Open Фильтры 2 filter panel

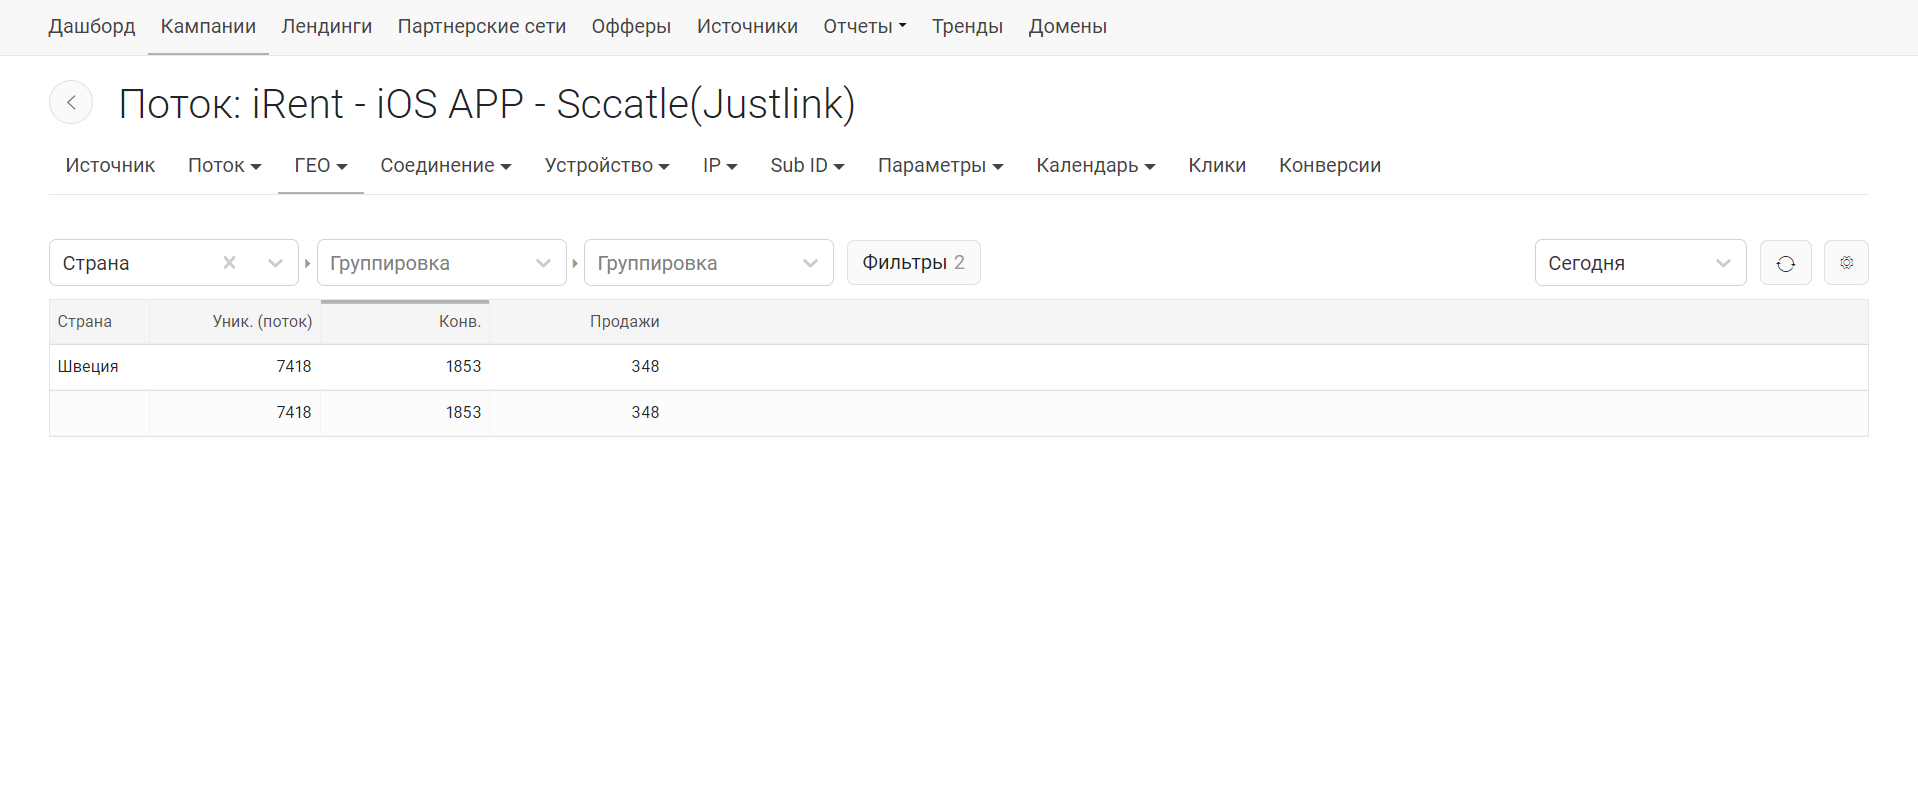(x=913, y=262)
